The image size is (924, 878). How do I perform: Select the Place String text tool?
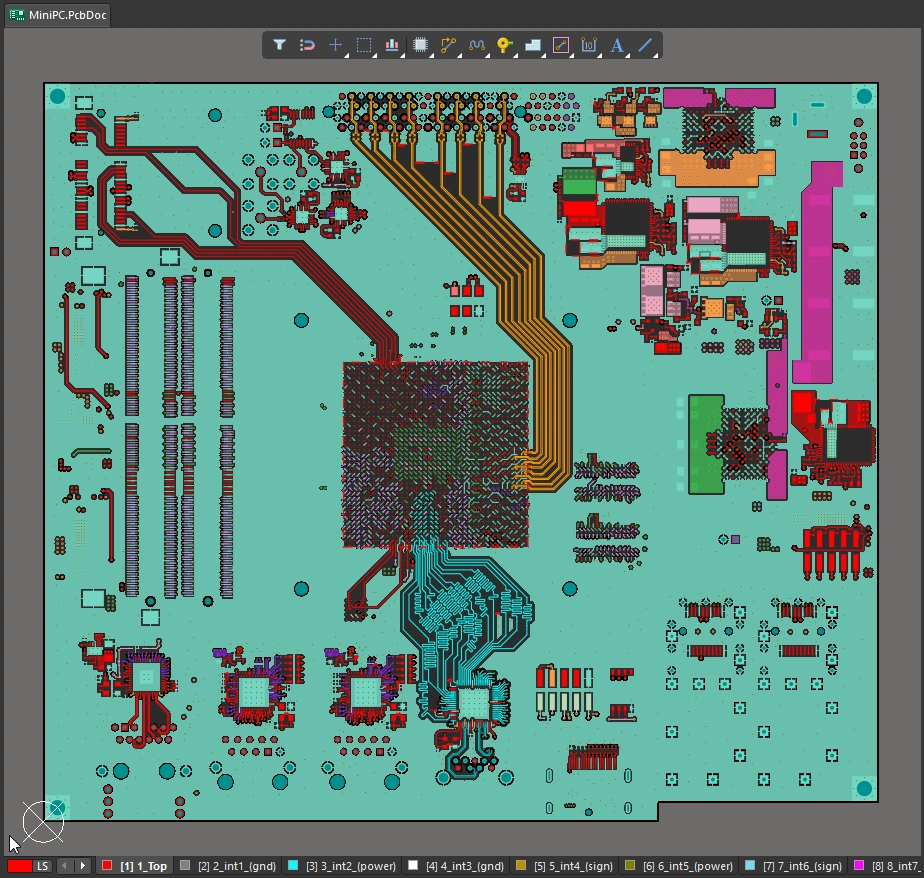617,45
